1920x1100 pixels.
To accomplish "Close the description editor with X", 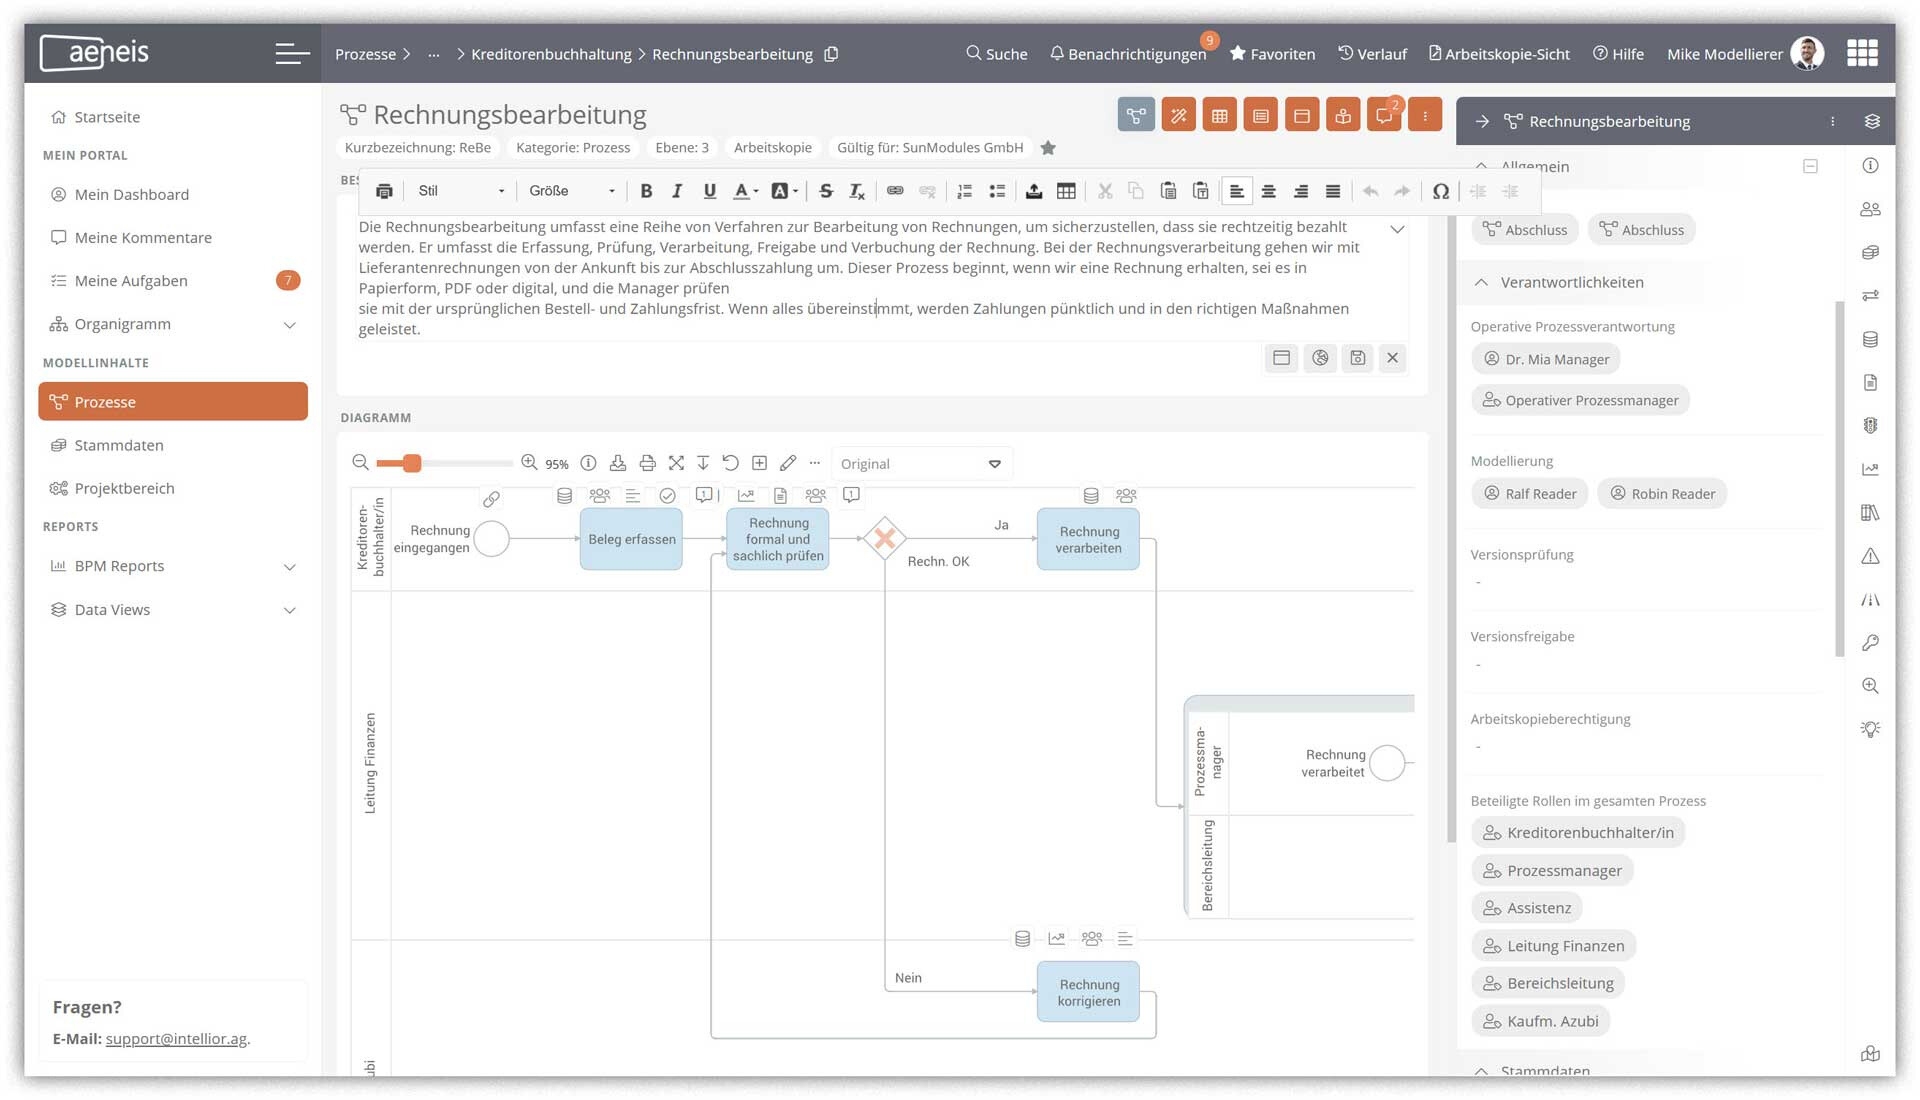I will pos(1392,358).
